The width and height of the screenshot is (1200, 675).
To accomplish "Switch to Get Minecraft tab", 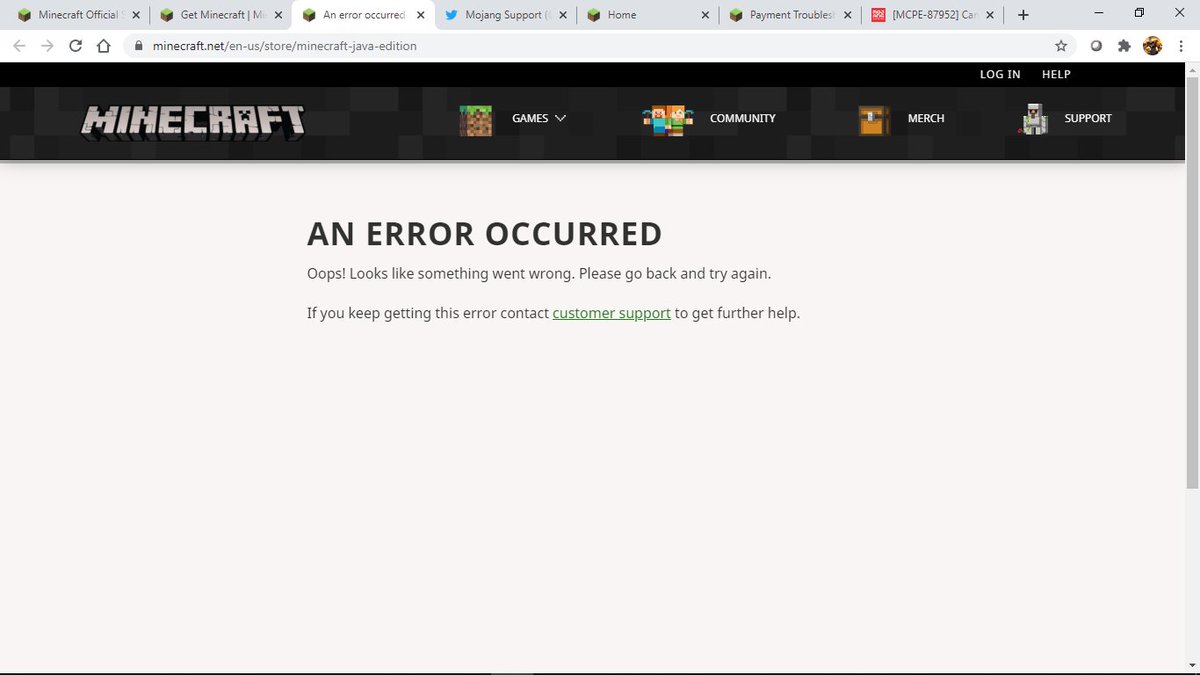I will point(221,15).
